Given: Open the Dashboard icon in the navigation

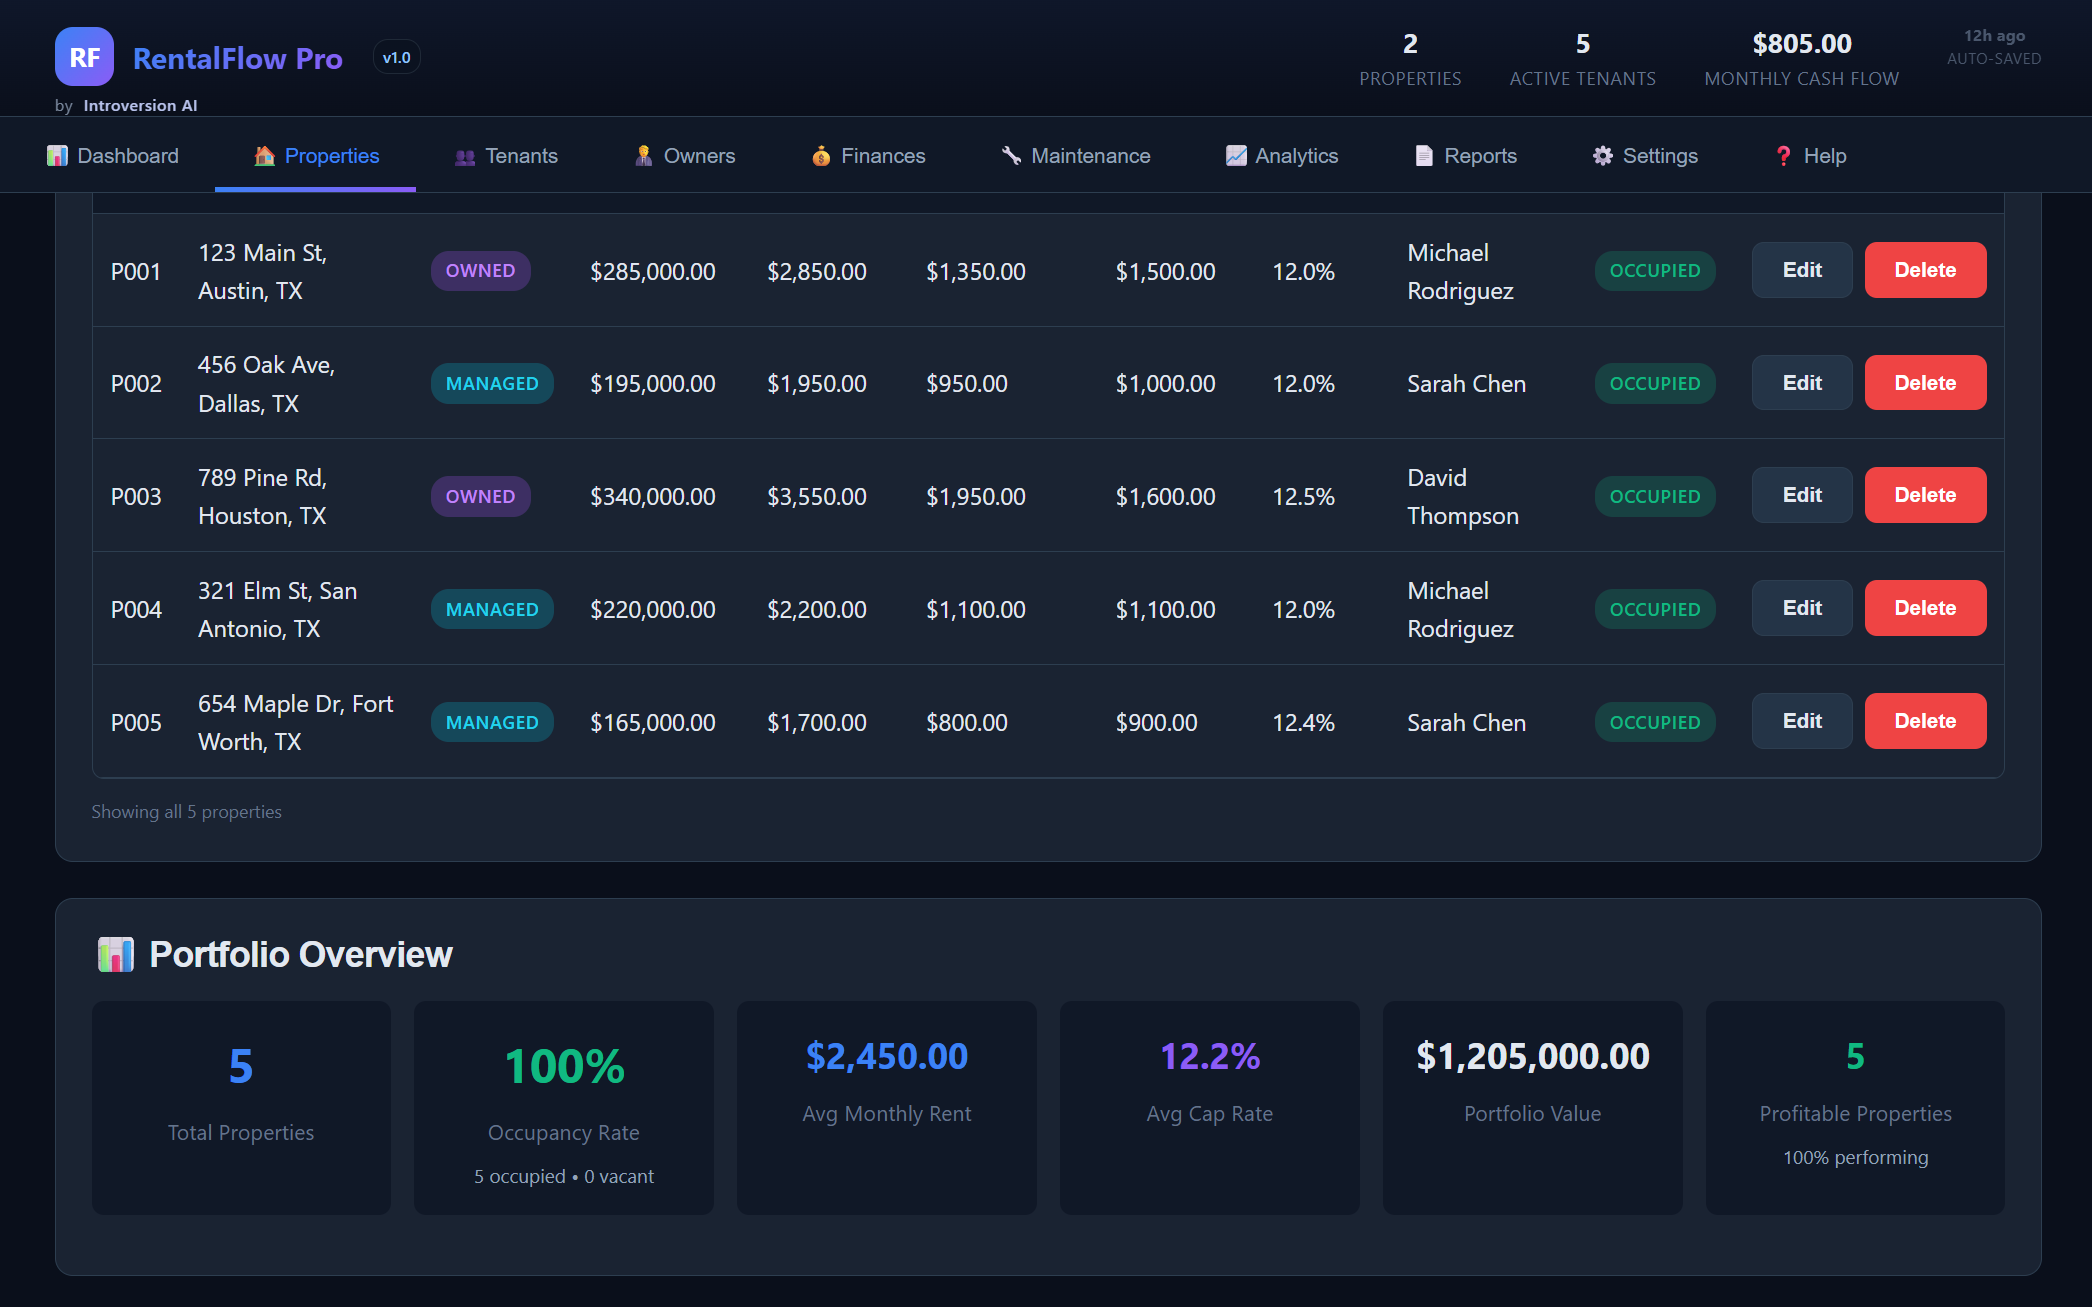Looking at the screenshot, I should click(x=58, y=156).
